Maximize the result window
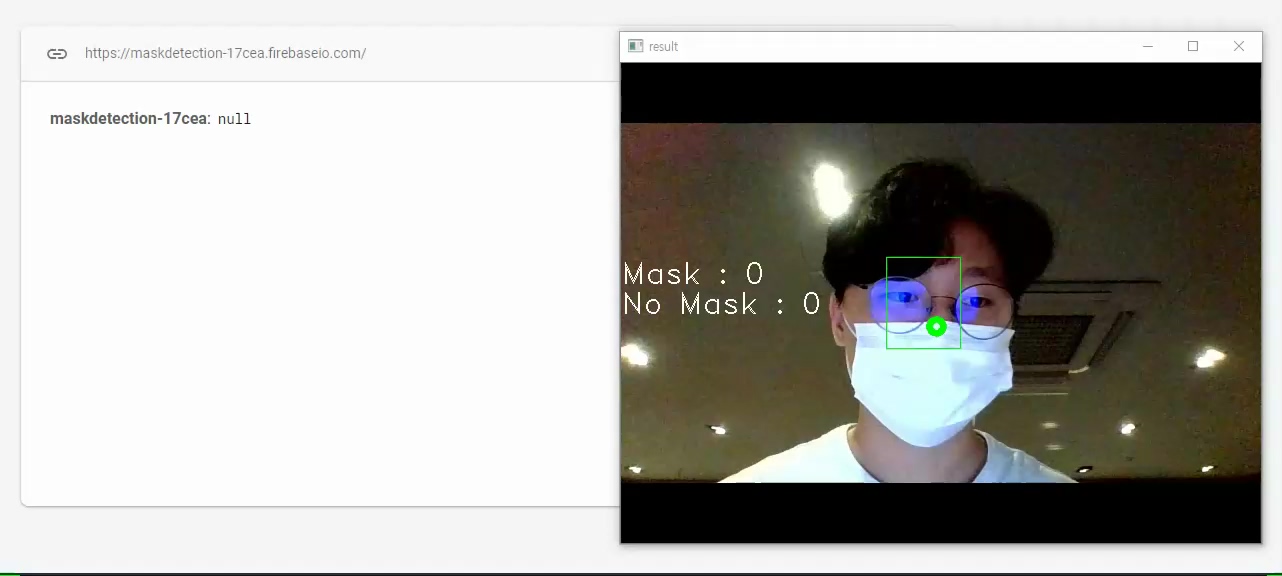 click(x=1193, y=46)
